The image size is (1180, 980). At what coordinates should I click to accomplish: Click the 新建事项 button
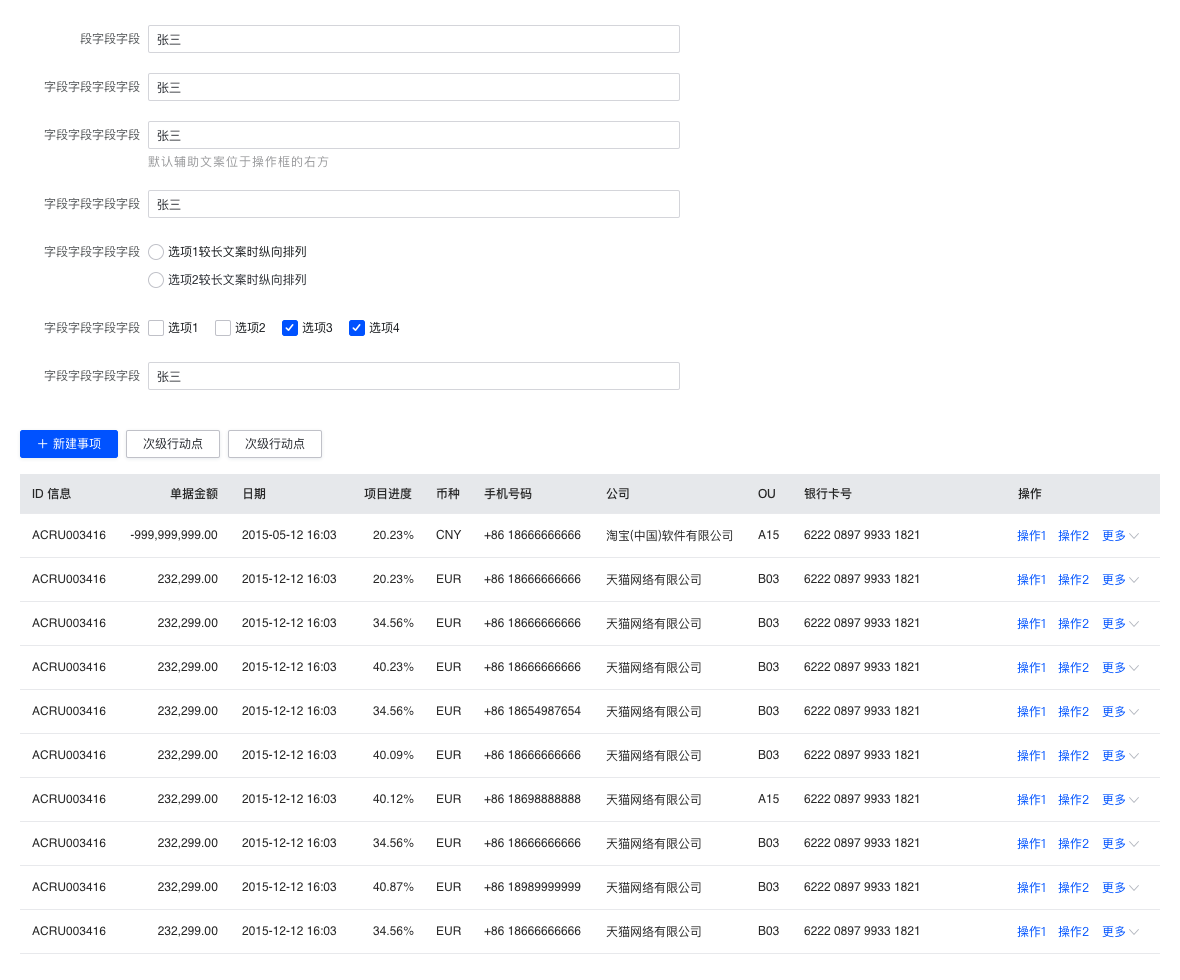pos(68,444)
